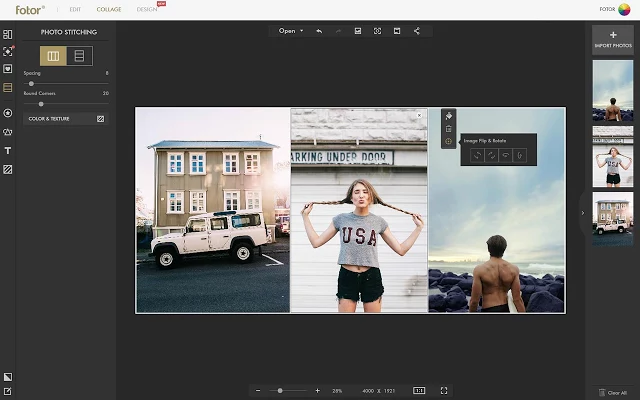Flip image vertically in Flip & Rotate
640x400 pixels.
[520, 155]
